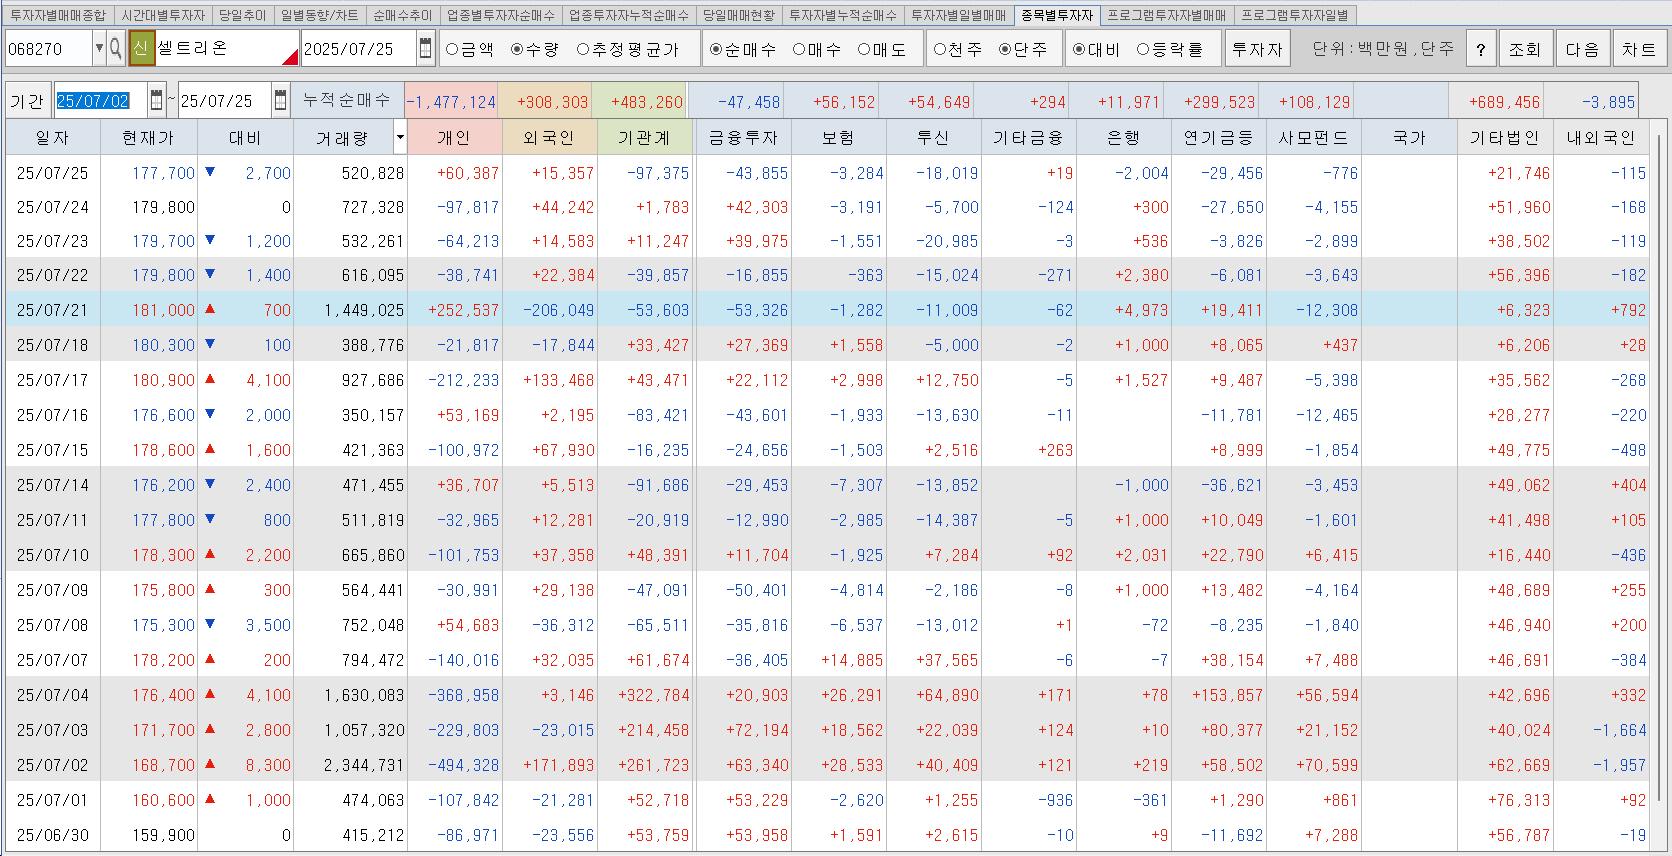Select the highlighted 25/07/21 row date
The height and width of the screenshot is (856, 1672).
pos(53,310)
